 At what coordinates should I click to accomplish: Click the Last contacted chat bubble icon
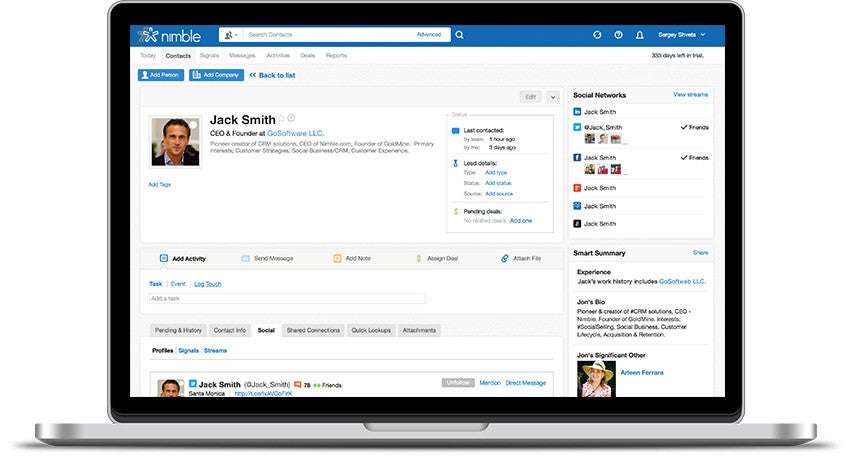(x=455, y=131)
